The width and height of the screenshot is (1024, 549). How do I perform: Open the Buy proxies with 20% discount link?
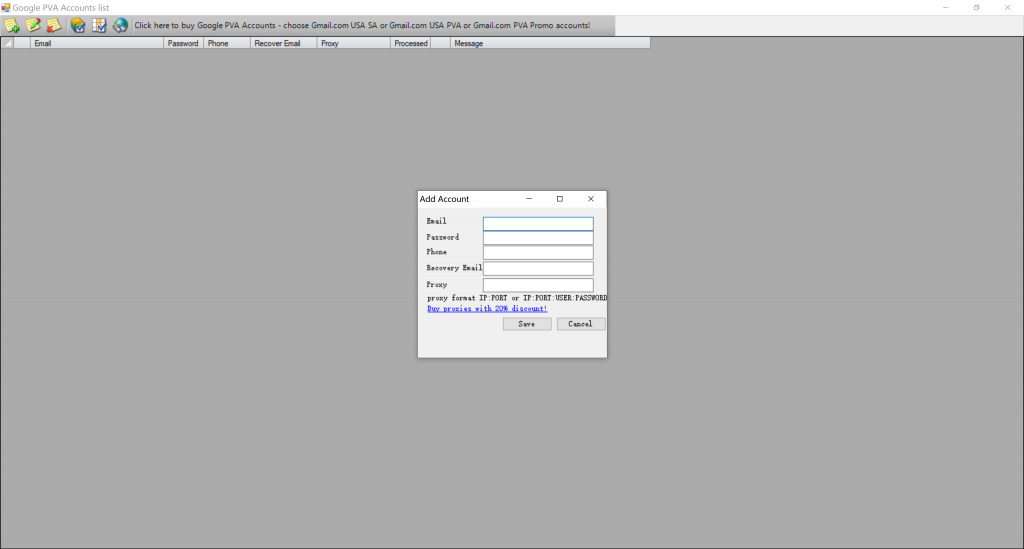487,309
